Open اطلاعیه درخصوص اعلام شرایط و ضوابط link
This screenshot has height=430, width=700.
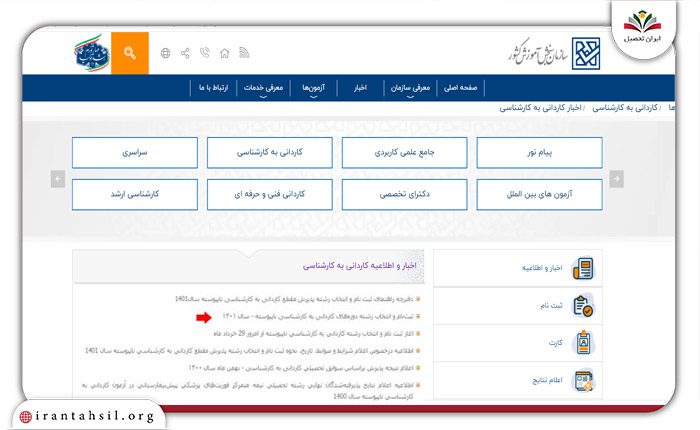click(250, 351)
